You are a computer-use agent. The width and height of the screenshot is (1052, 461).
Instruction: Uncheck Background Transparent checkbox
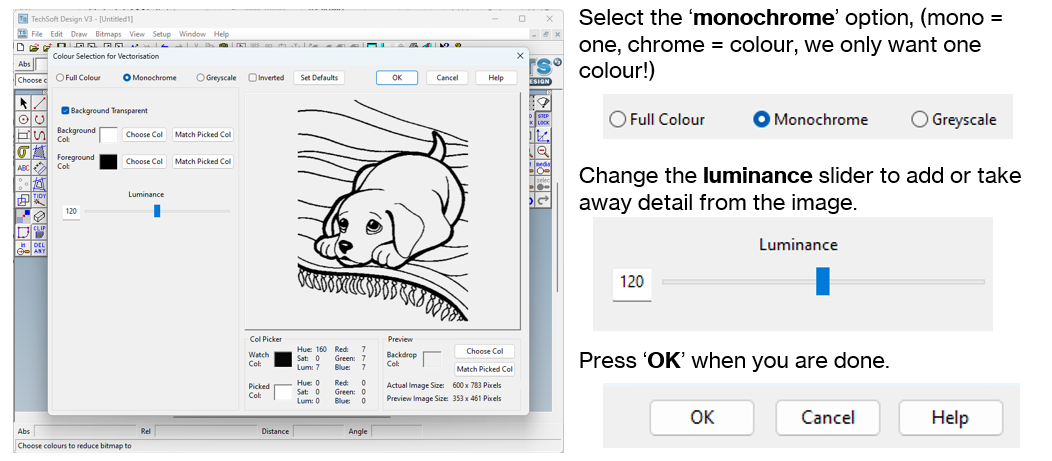click(x=65, y=110)
